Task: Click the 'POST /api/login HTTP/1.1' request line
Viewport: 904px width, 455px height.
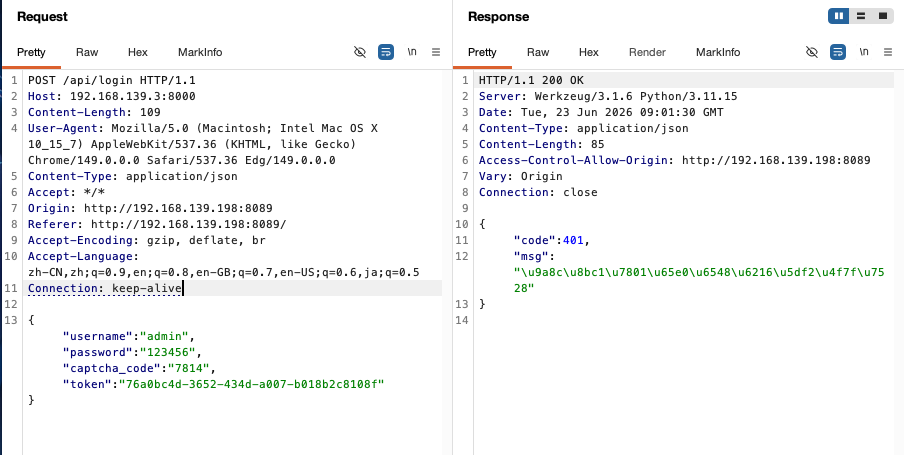Action: coord(112,80)
